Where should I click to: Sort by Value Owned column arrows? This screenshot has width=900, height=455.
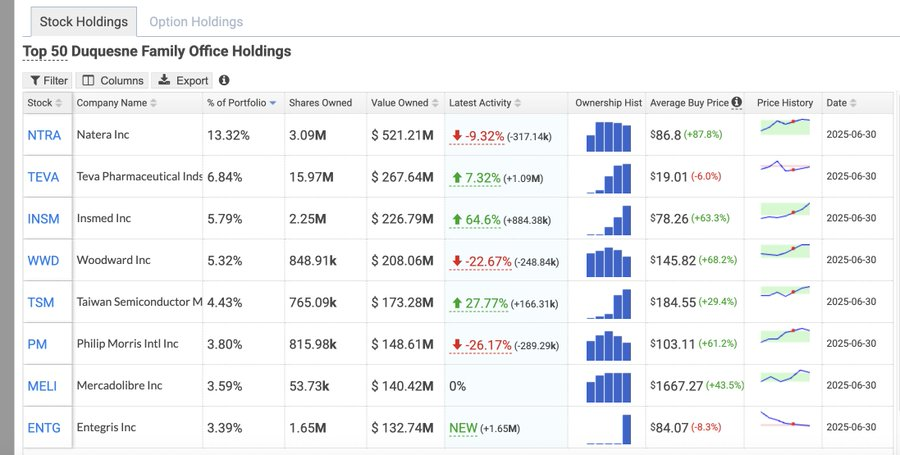point(435,103)
